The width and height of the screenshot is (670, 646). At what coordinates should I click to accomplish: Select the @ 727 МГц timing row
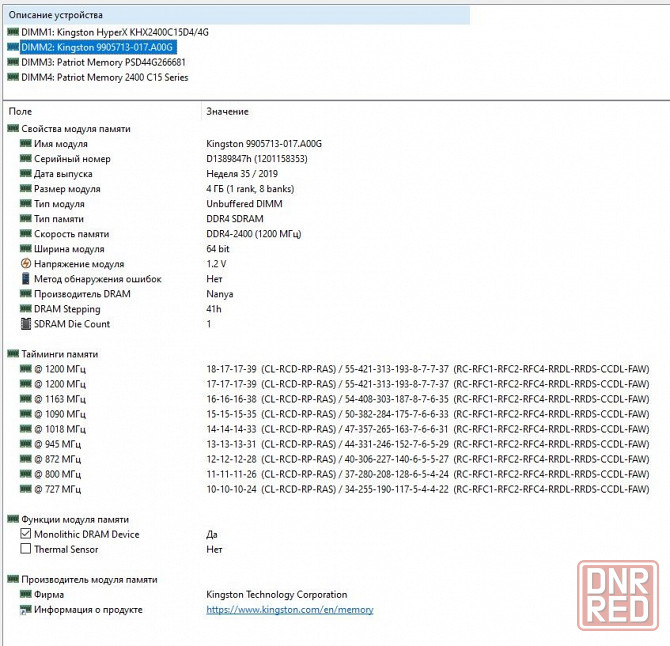(x=335, y=489)
